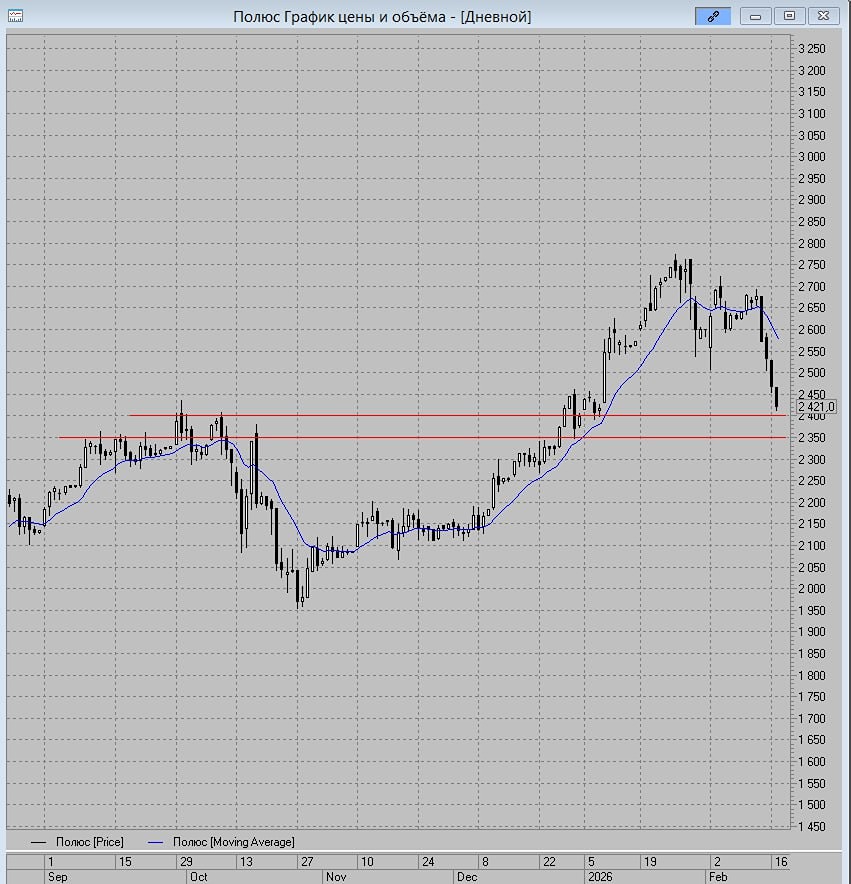The height and width of the screenshot is (884, 851).
Task: Select the Полюс [Moving Average] legend entry
Action: (x=221, y=842)
